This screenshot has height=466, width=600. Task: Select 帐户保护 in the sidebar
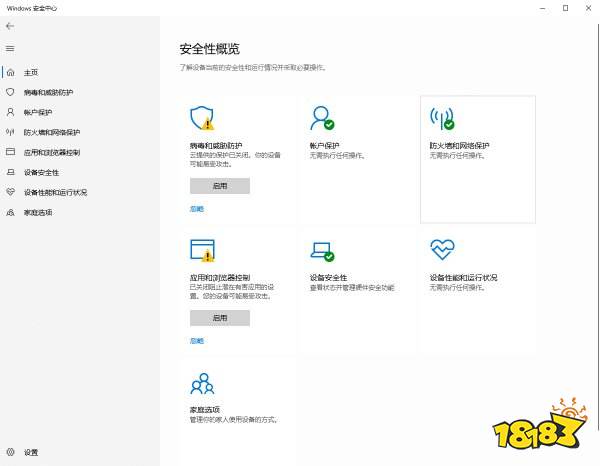pos(38,112)
